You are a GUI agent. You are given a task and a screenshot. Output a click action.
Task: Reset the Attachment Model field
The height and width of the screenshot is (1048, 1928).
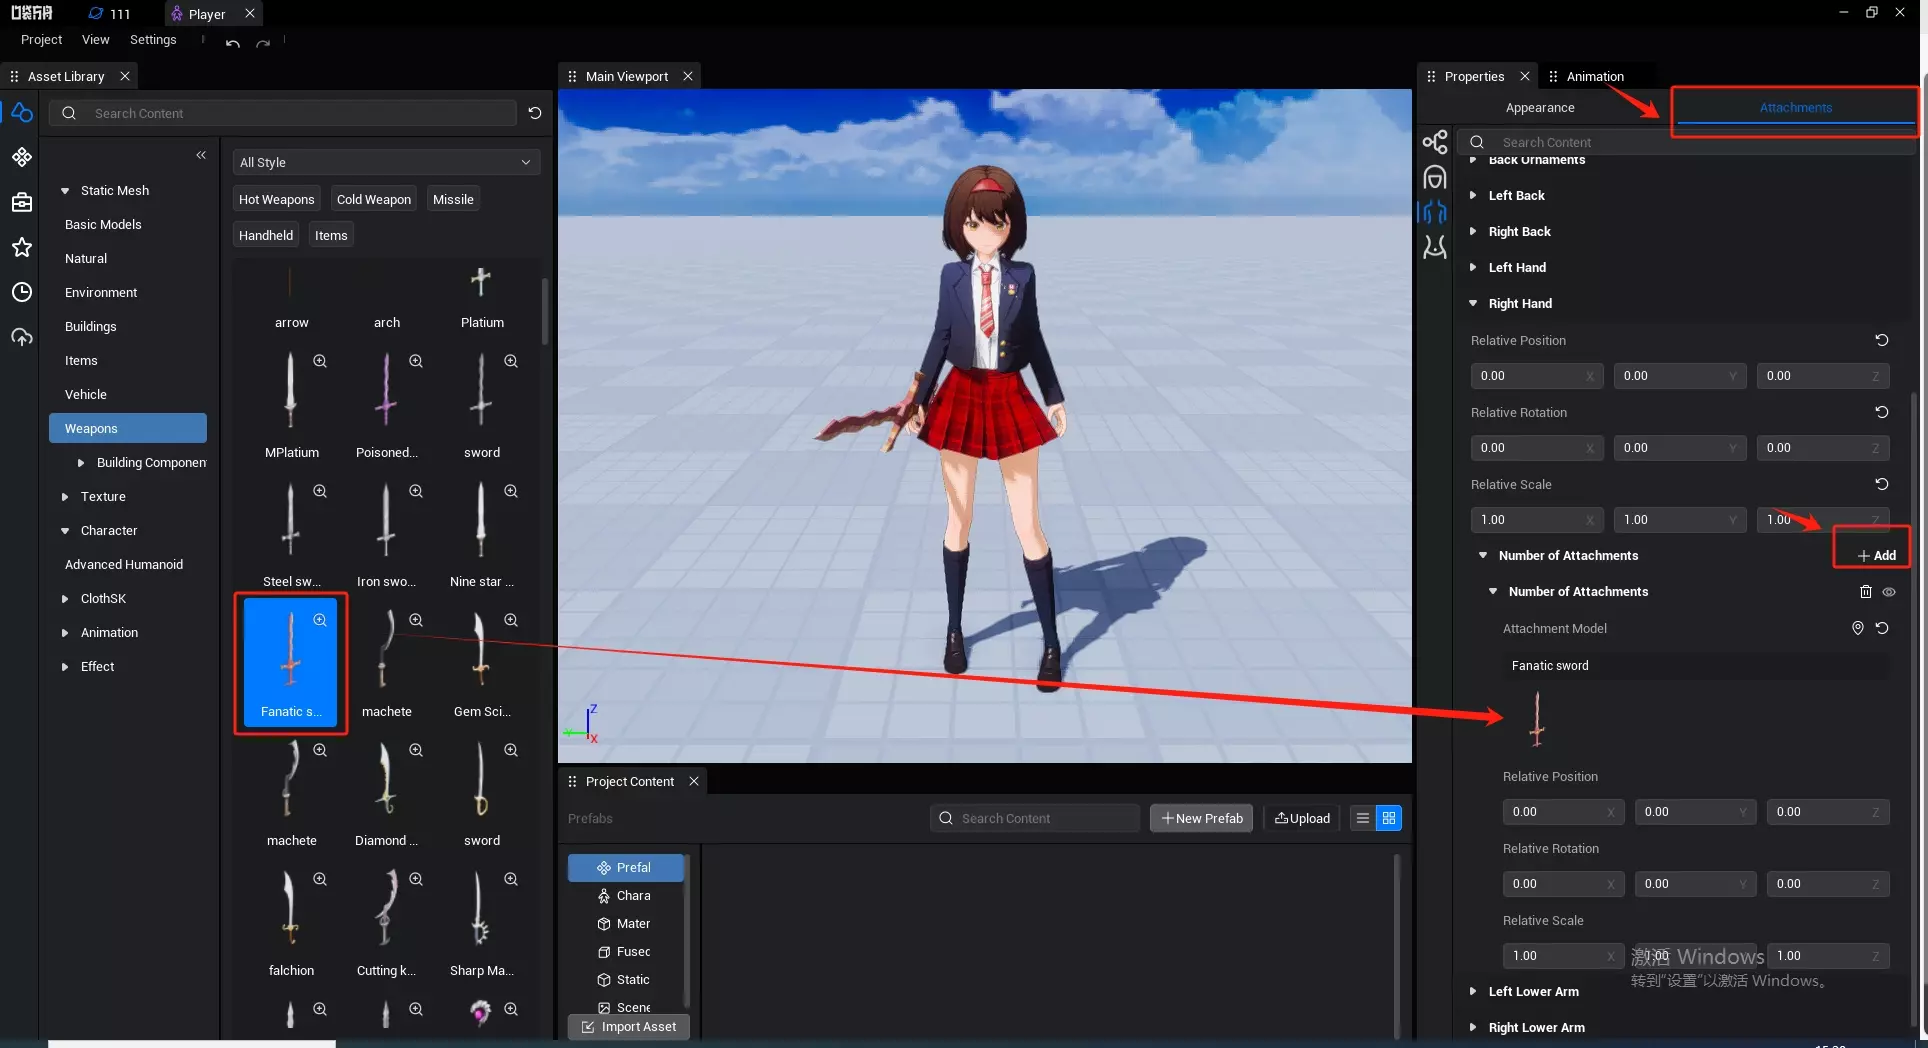1882,628
